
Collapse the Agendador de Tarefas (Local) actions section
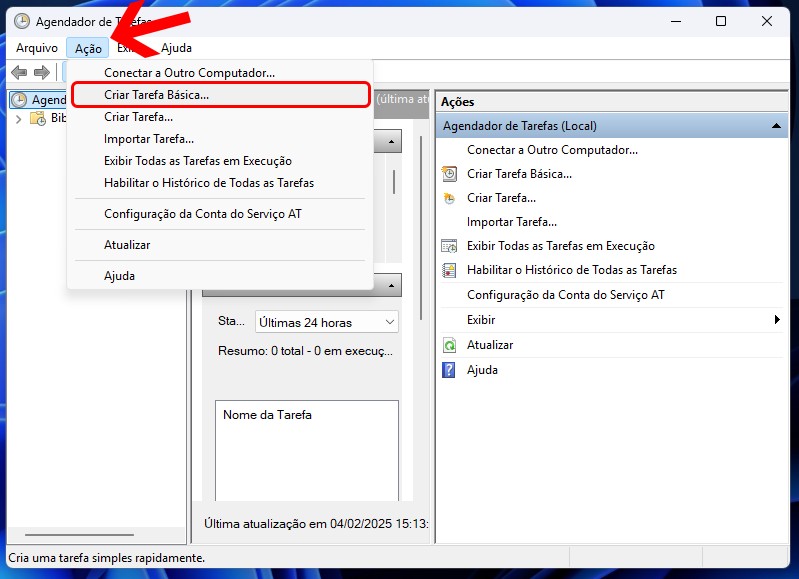[x=776, y=126]
